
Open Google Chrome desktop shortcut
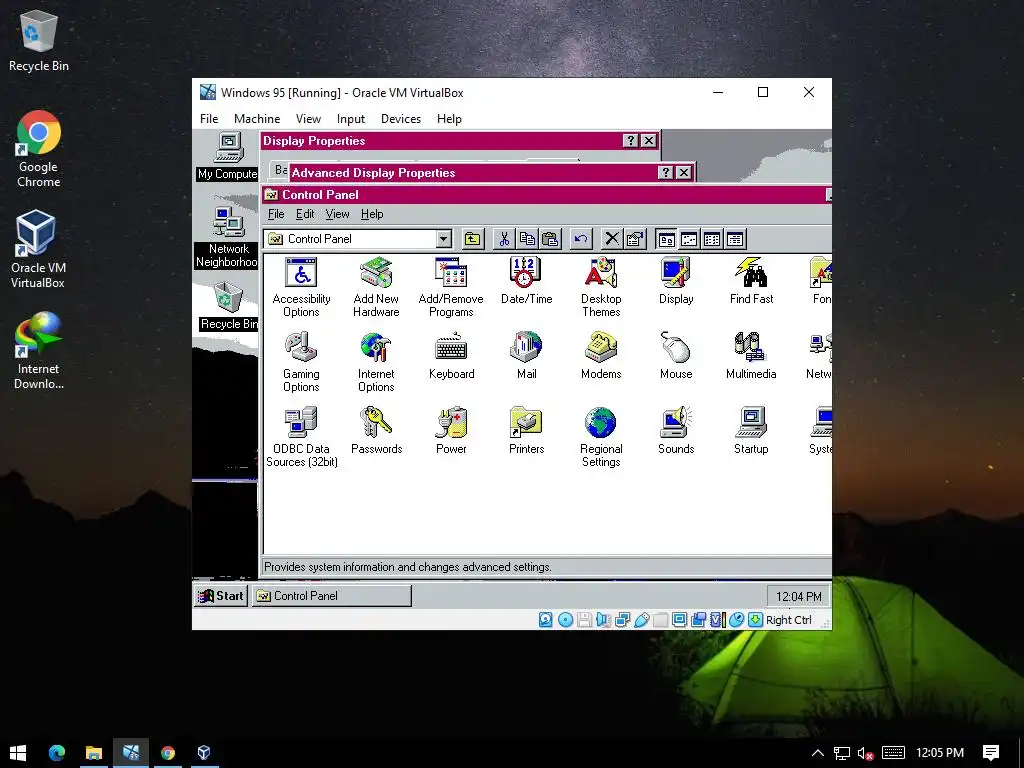point(39,149)
